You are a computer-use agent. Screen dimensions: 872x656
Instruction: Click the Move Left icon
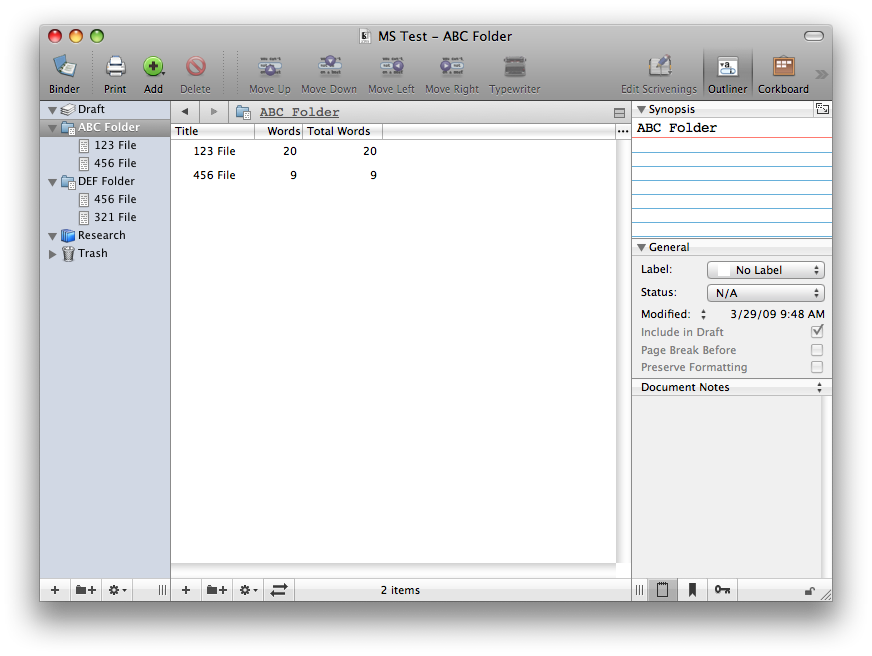coord(392,66)
